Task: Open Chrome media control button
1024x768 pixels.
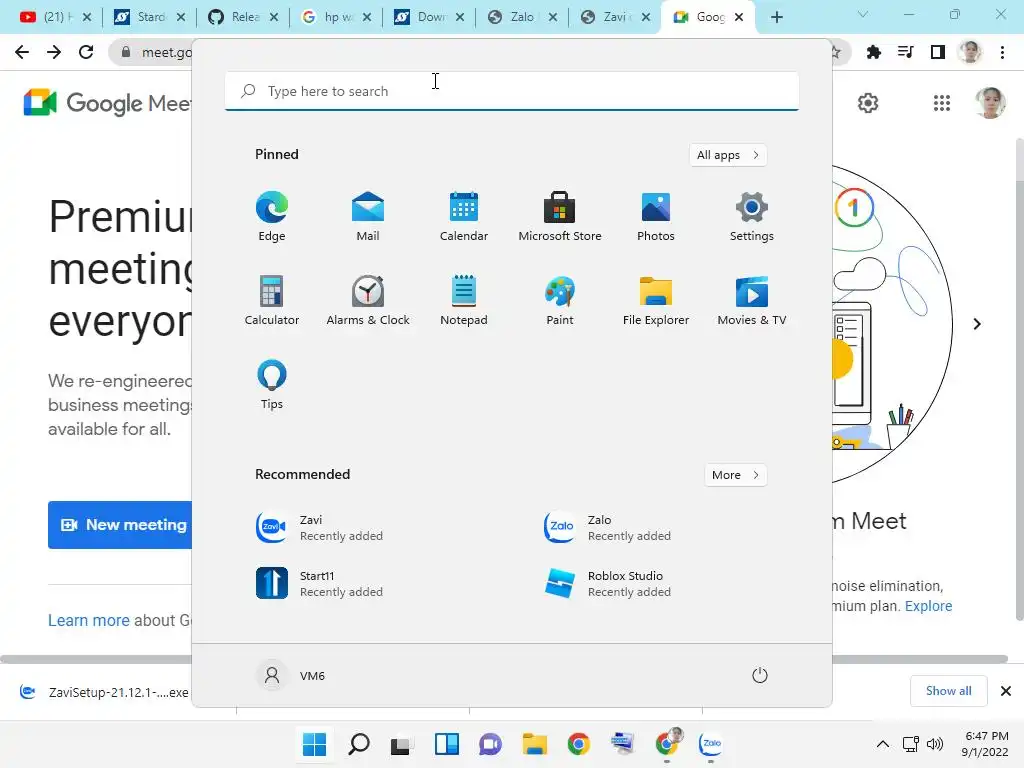Action: pos(906,52)
